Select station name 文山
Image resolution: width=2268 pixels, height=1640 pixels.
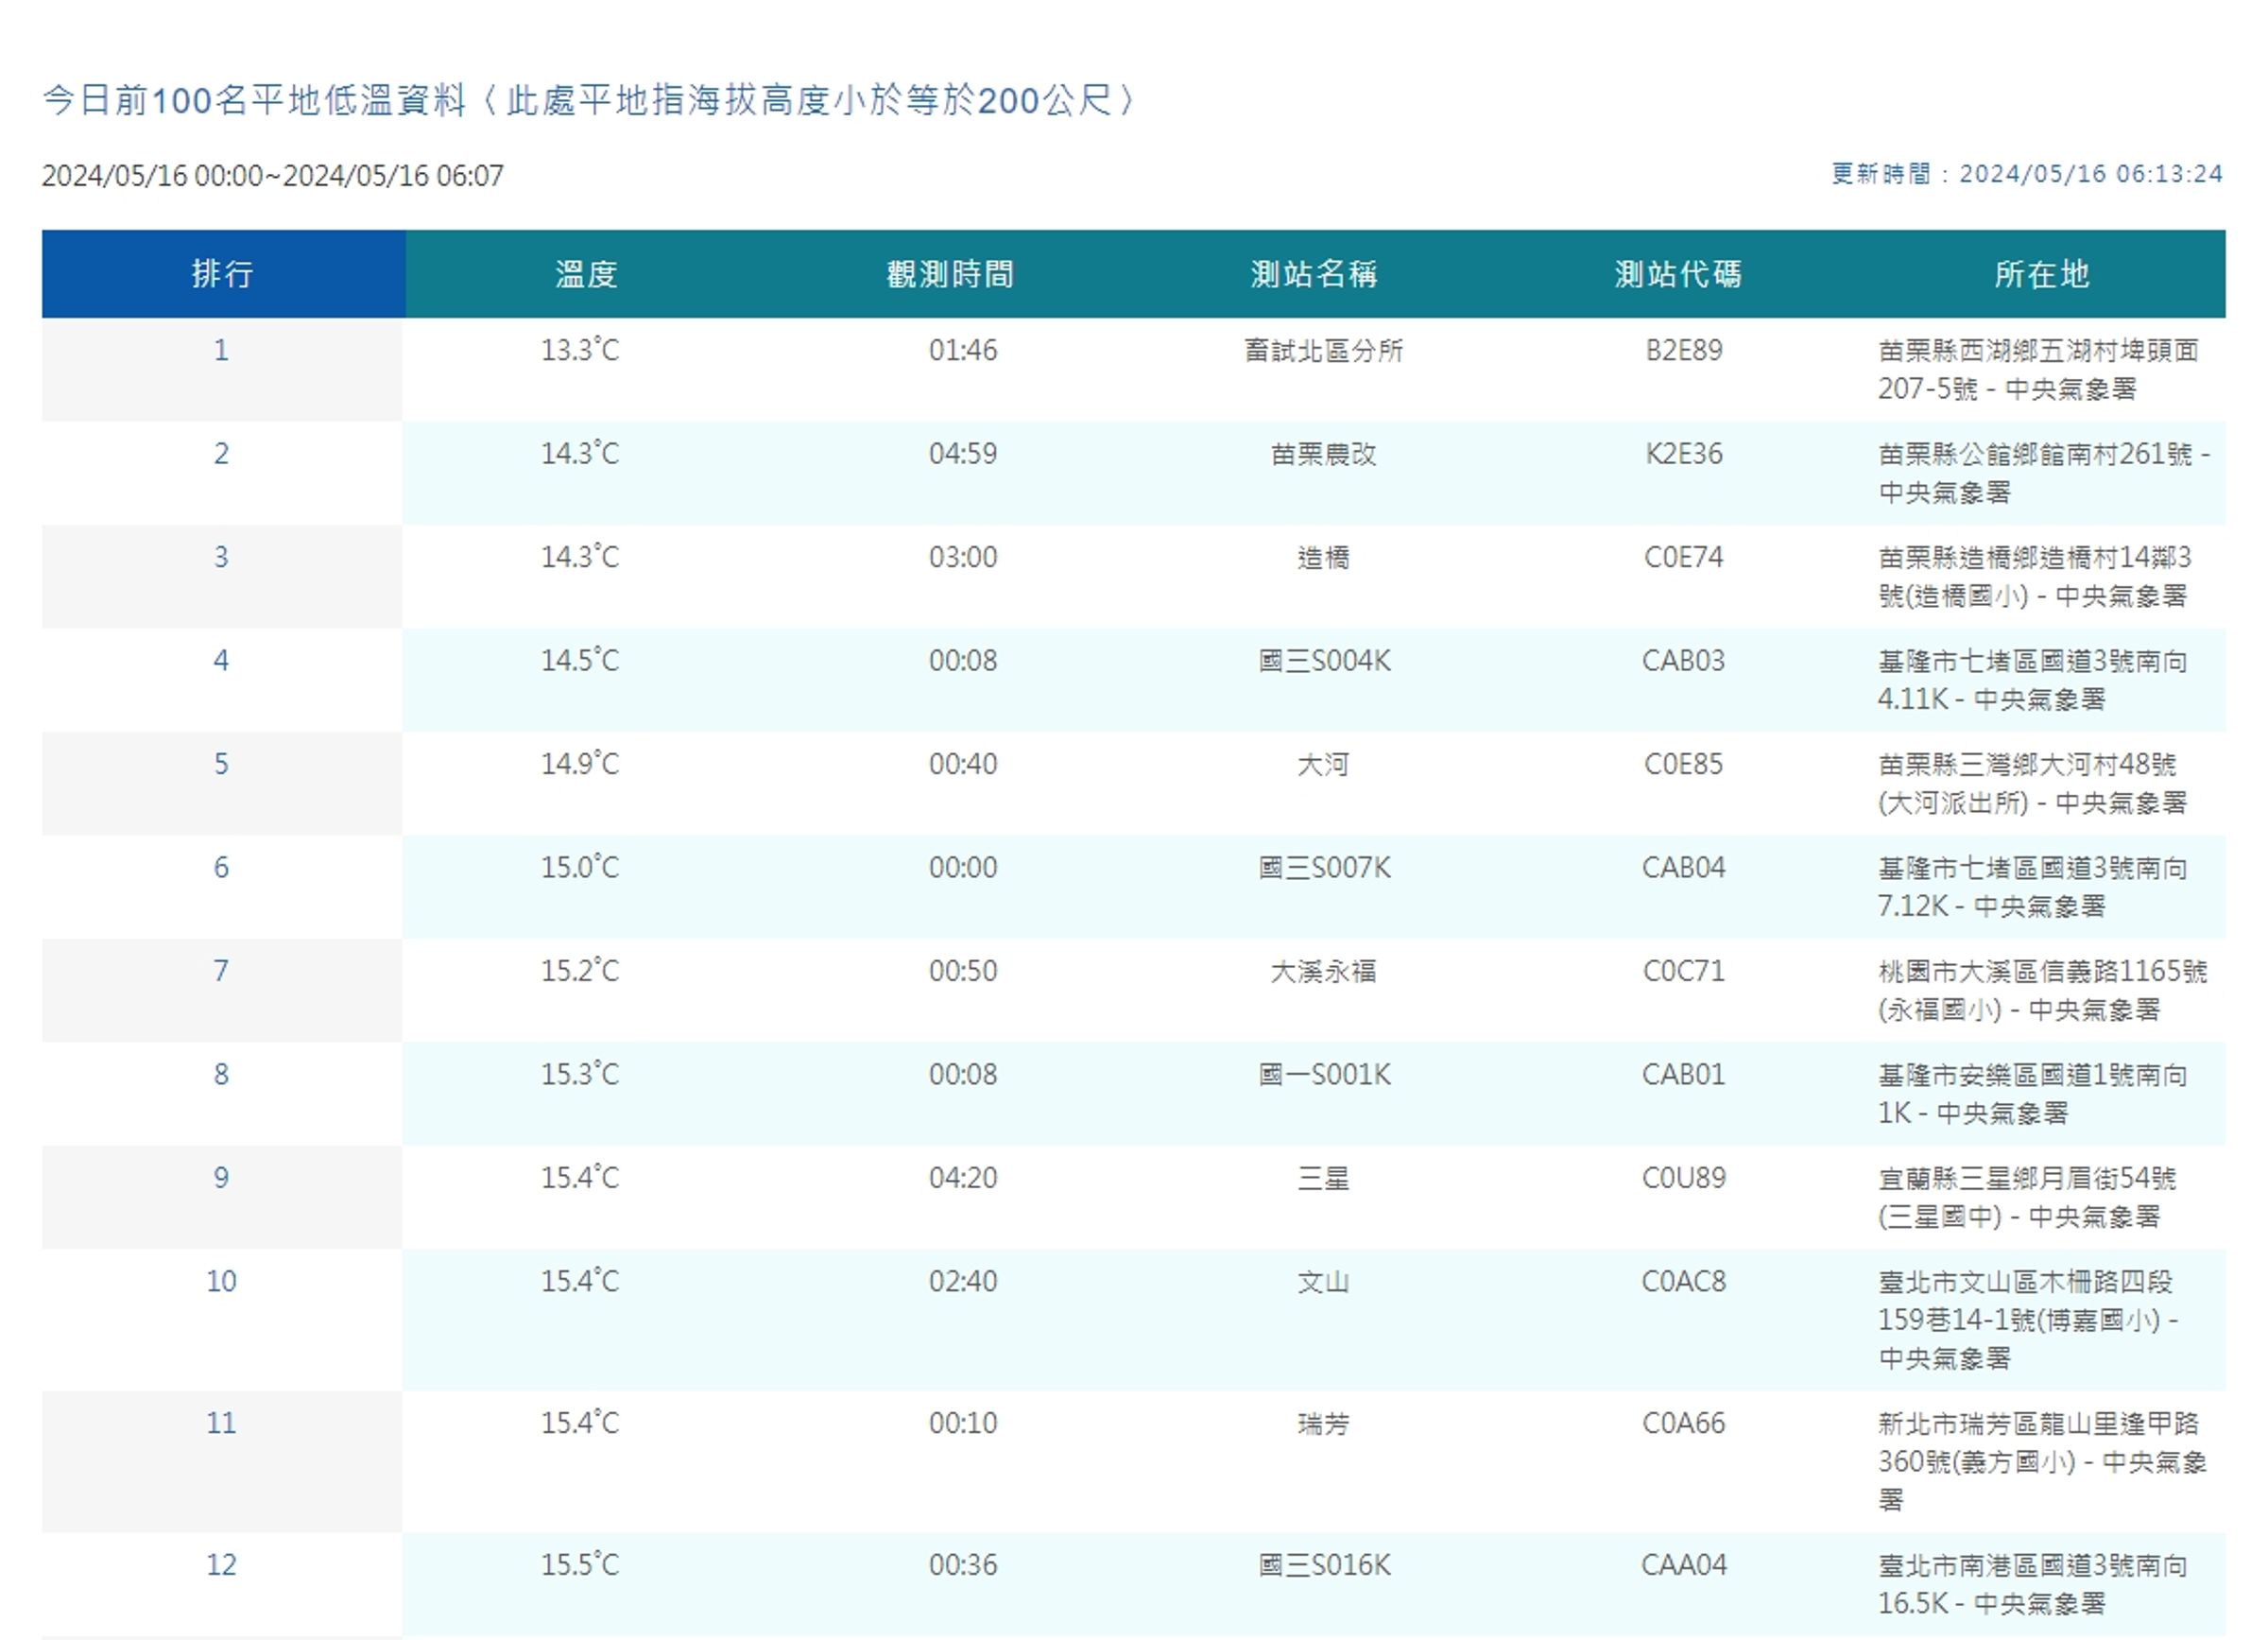[x=1323, y=1282]
